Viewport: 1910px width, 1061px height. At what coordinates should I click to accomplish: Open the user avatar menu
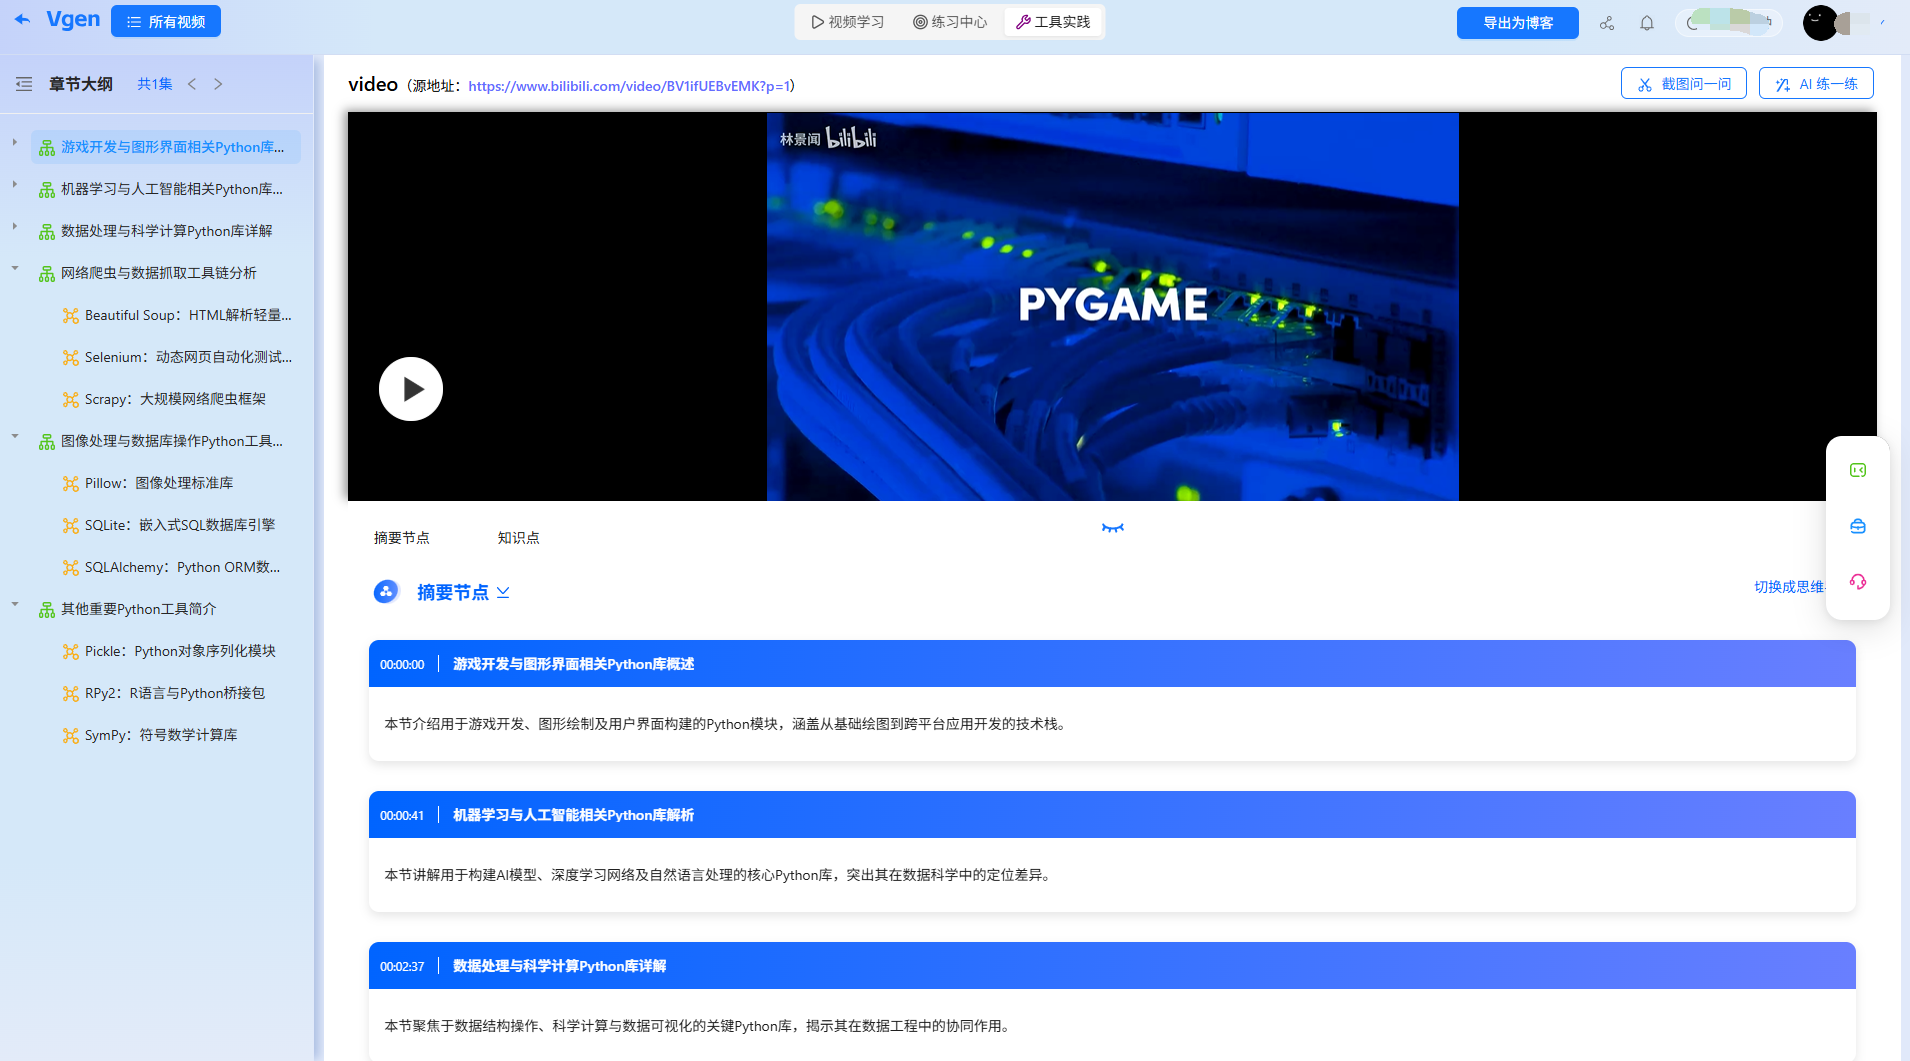(x=1820, y=22)
